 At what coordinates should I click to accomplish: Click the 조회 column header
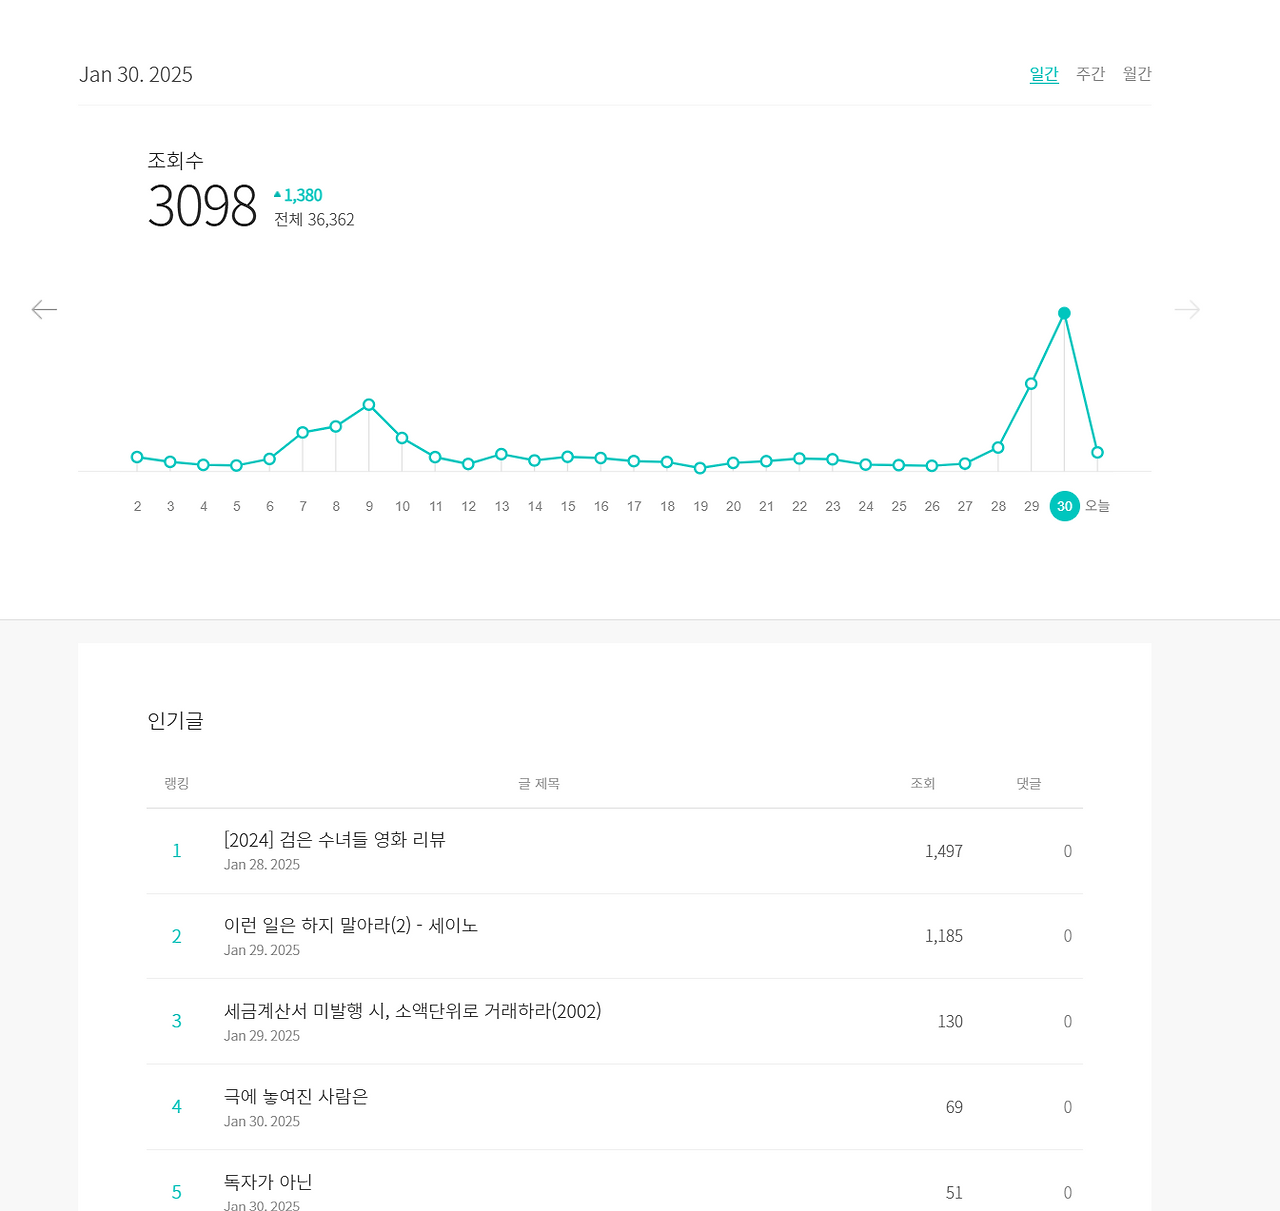(922, 783)
